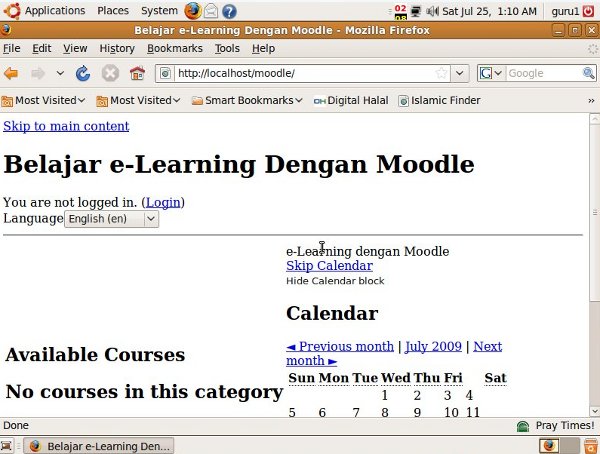Open the July 2009 calendar link
Viewport: 600px width, 454px height.
(433, 346)
